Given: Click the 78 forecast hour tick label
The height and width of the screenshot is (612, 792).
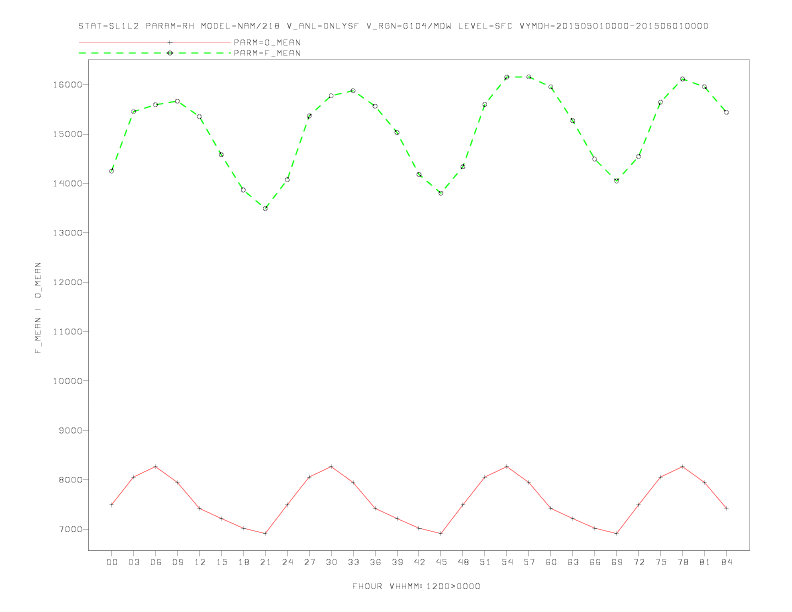Looking at the screenshot, I should click(x=682, y=562).
